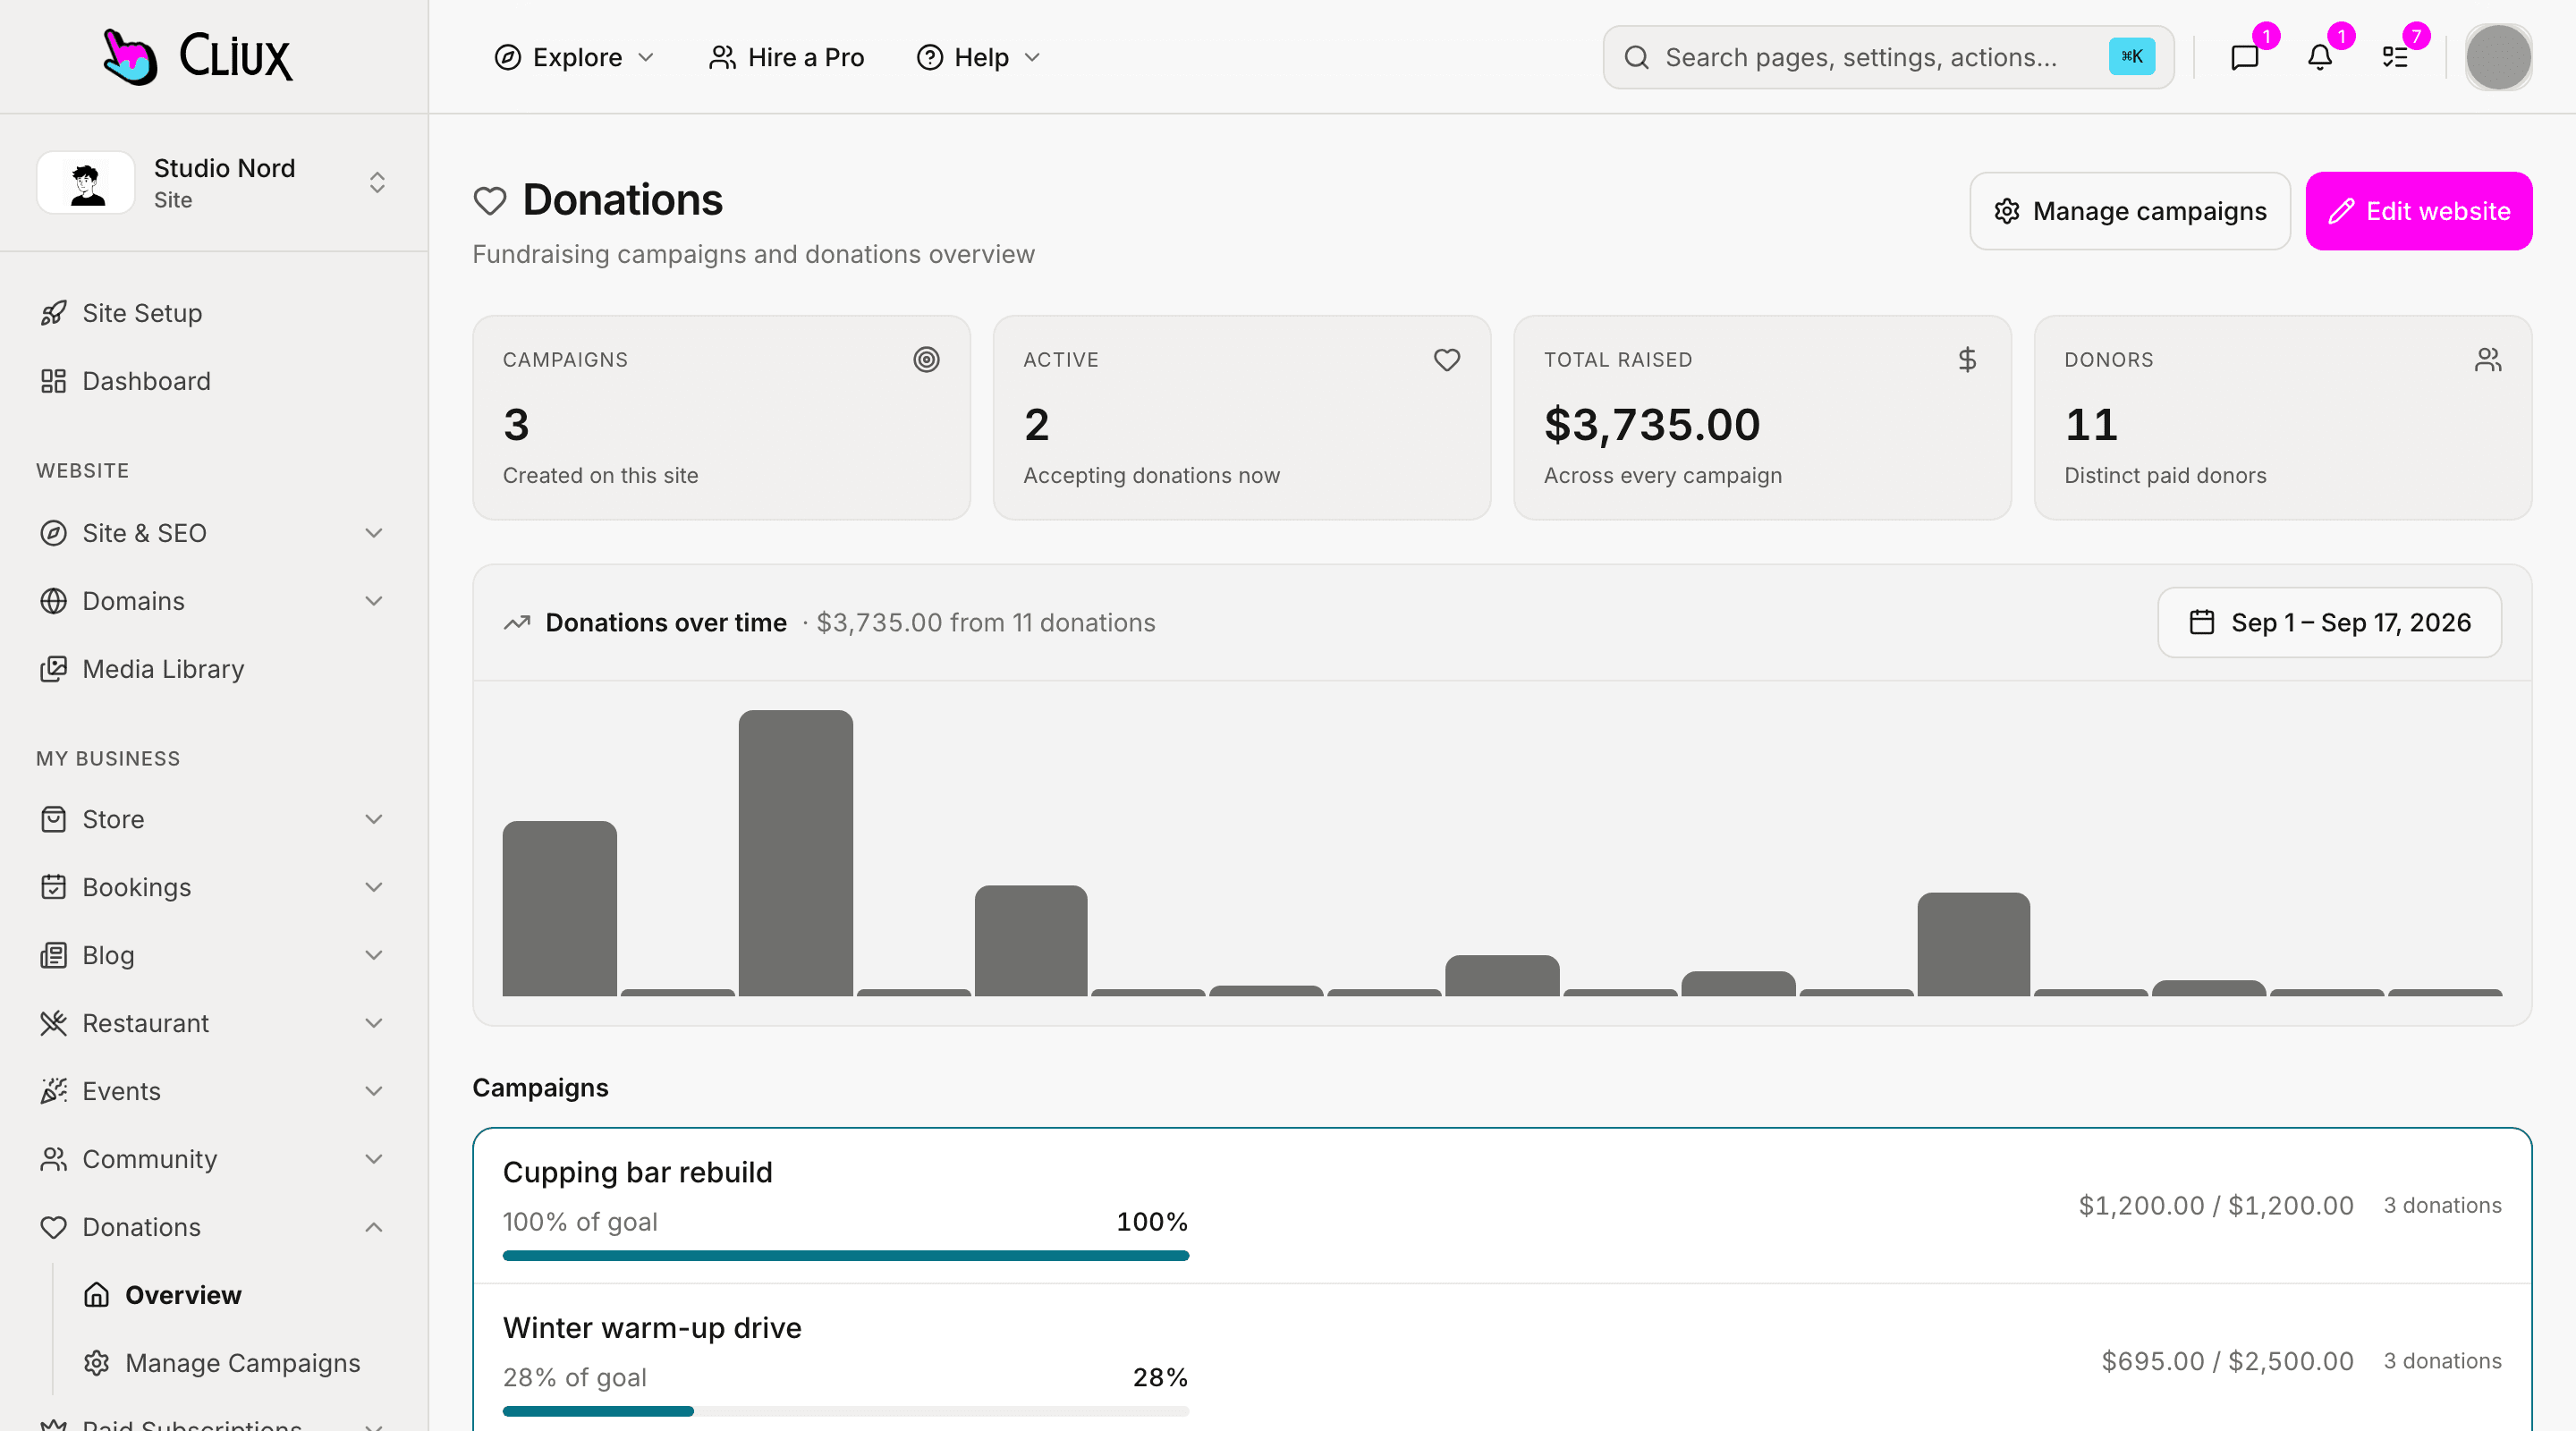Screen dimensions: 2576x1431
Task: Click the Donors people icon
Action: pyautogui.click(x=2488, y=359)
